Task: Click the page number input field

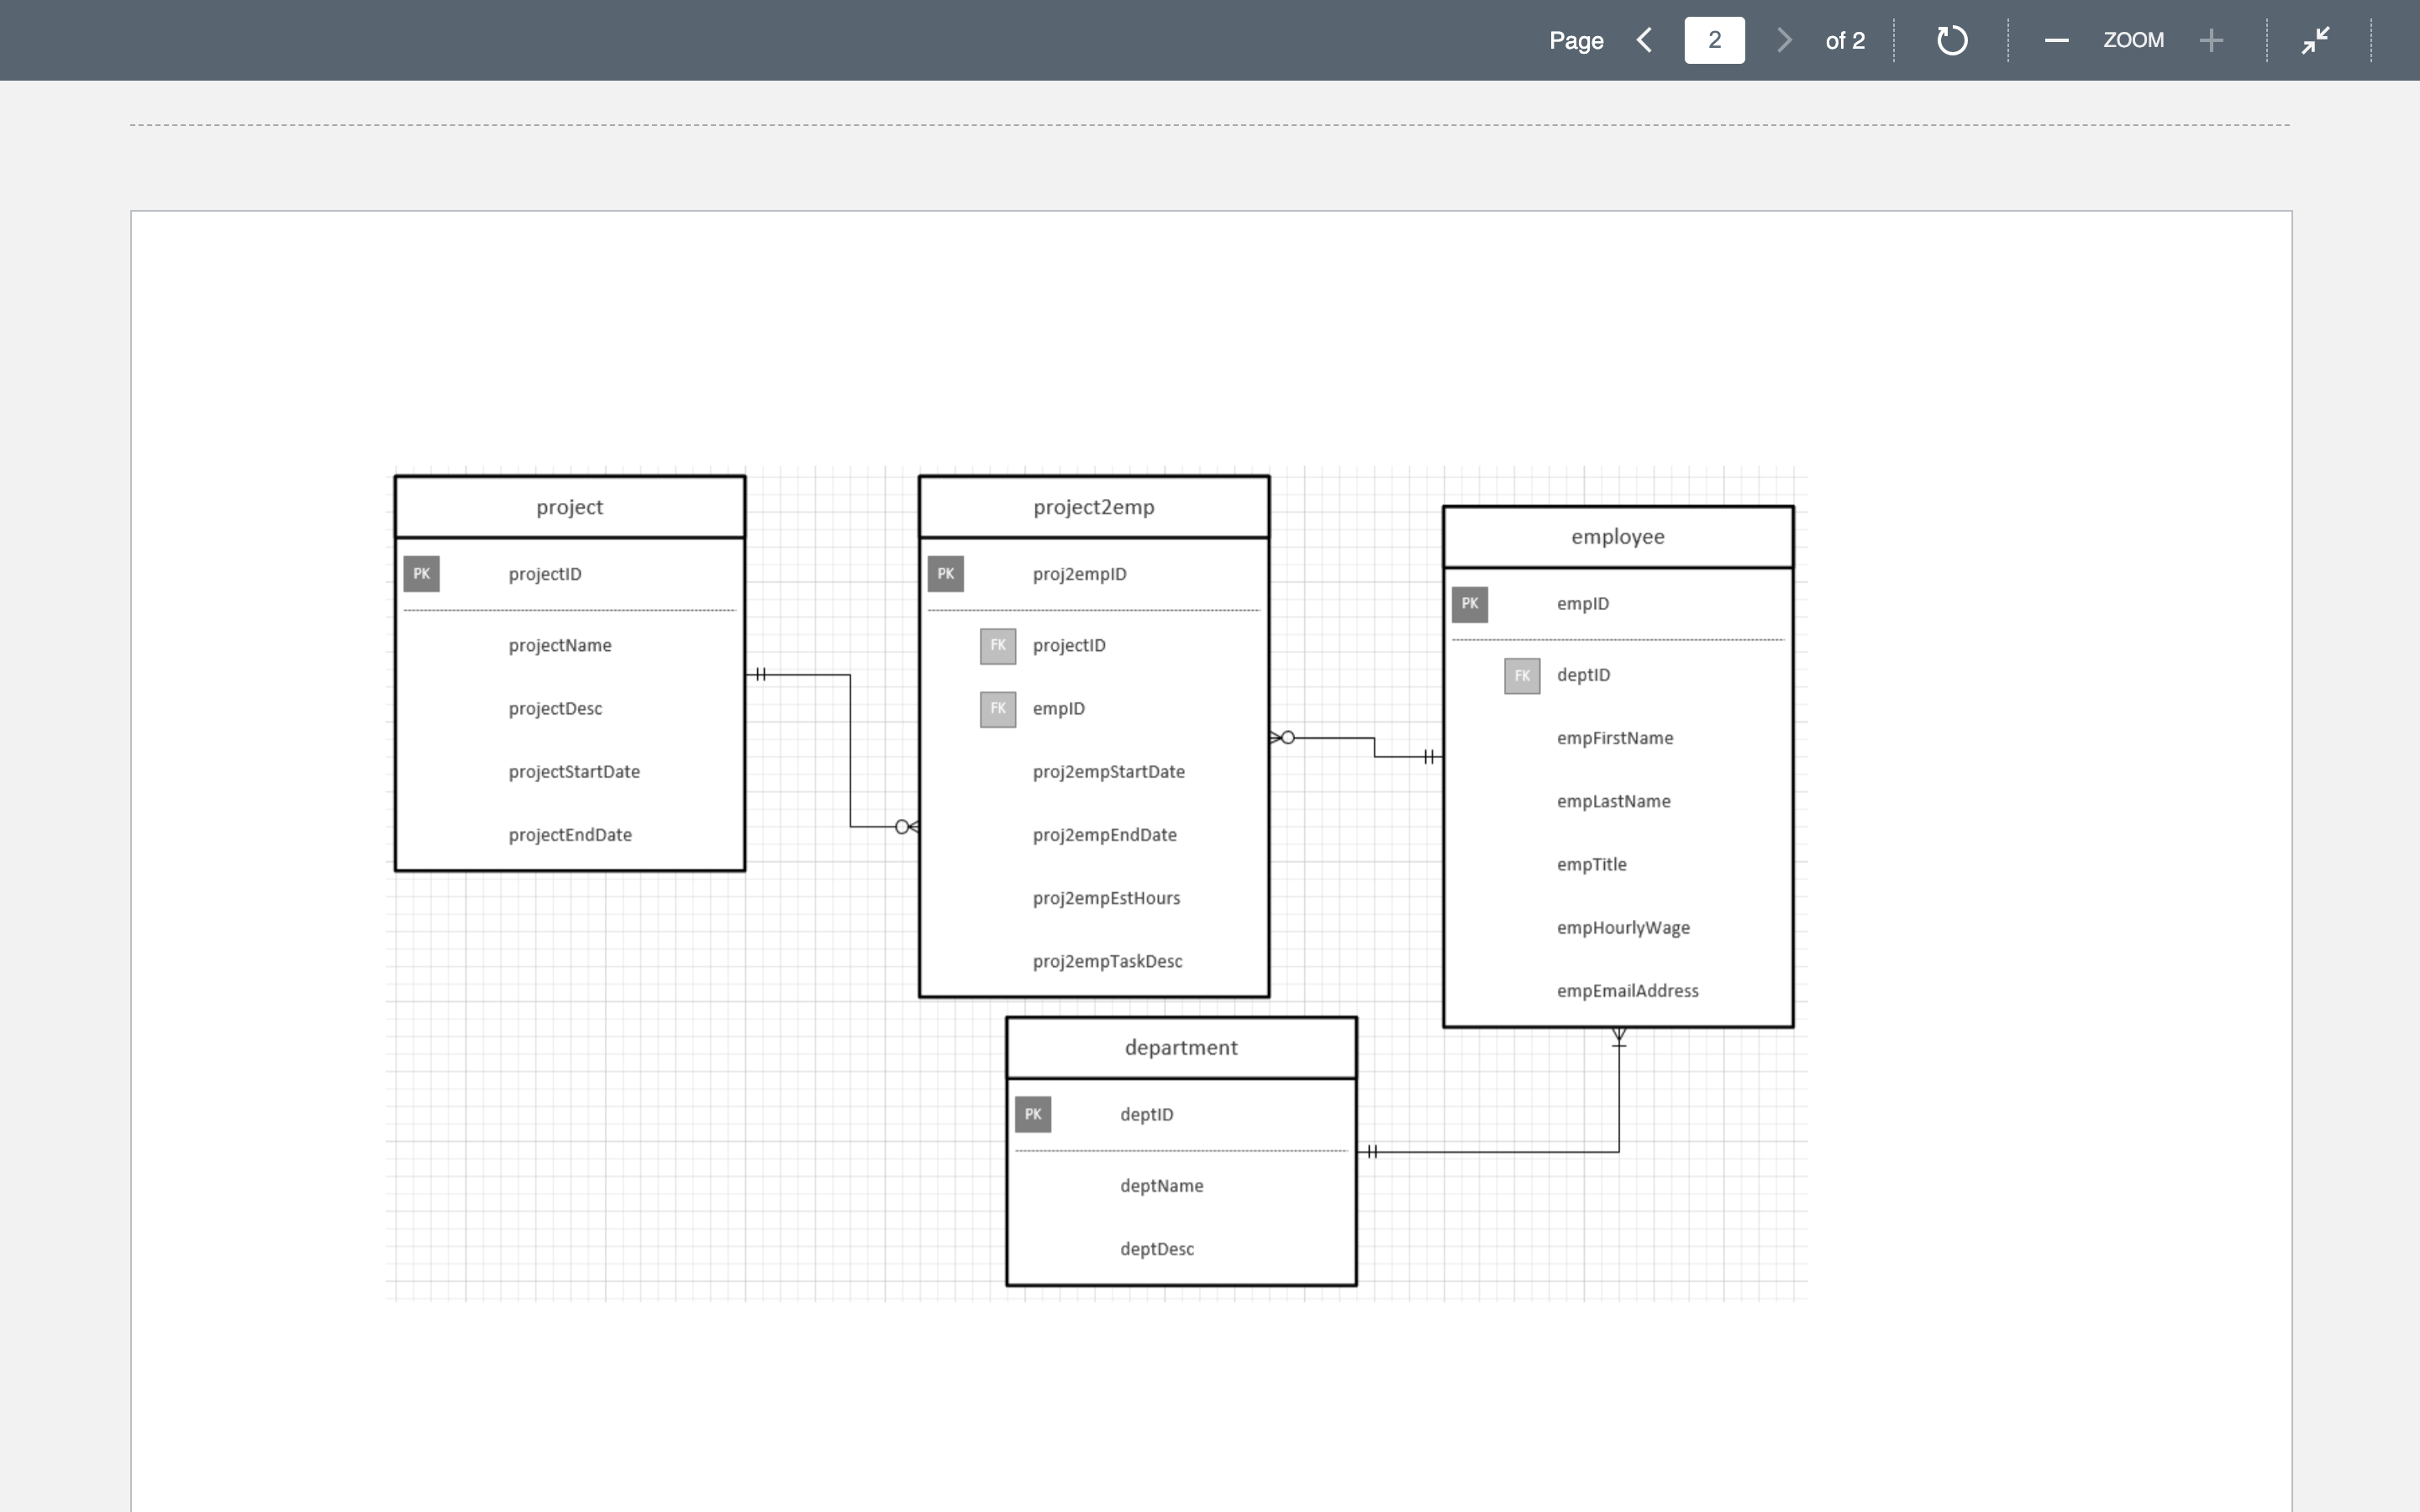Action: coord(1714,40)
